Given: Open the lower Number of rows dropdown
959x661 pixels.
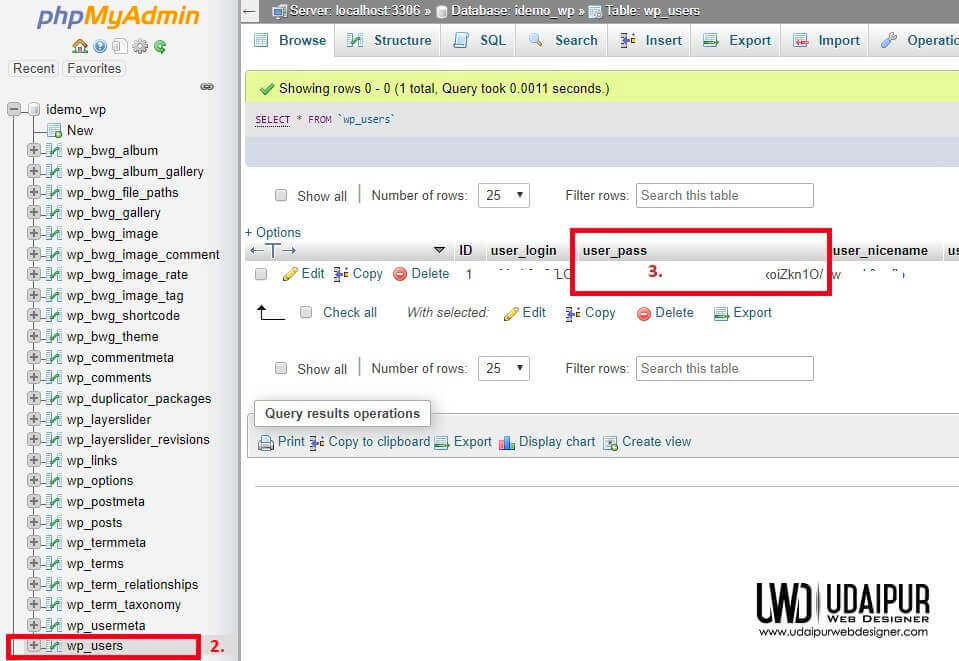Looking at the screenshot, I should point(503,368).
